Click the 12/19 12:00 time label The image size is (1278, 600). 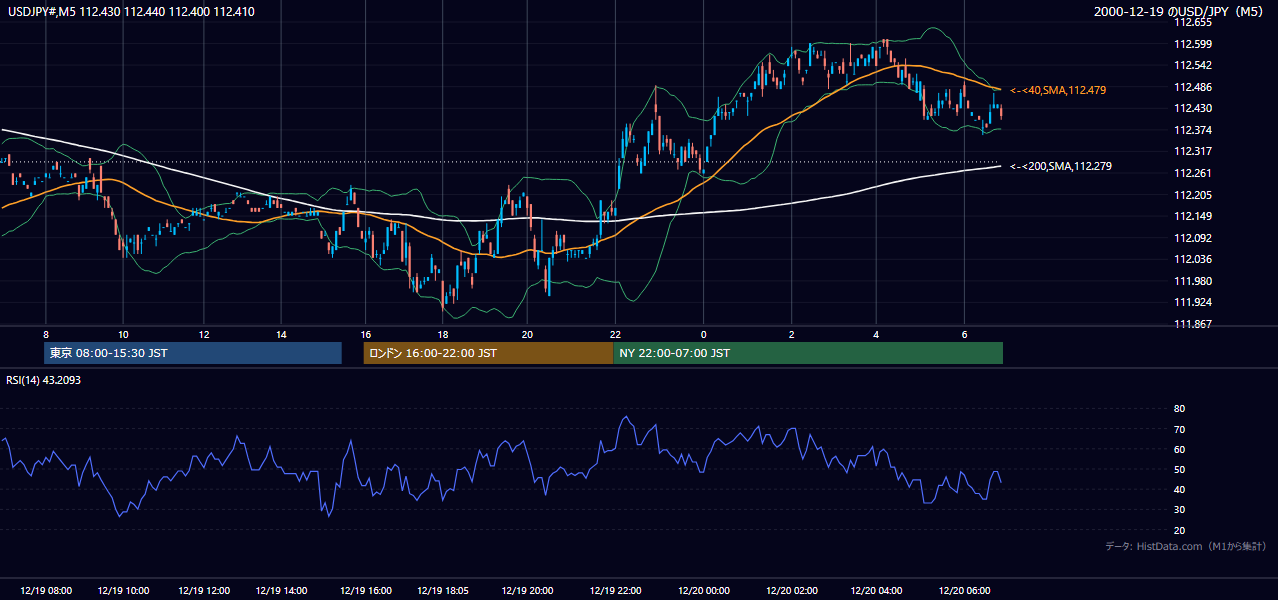coord(203,590)
